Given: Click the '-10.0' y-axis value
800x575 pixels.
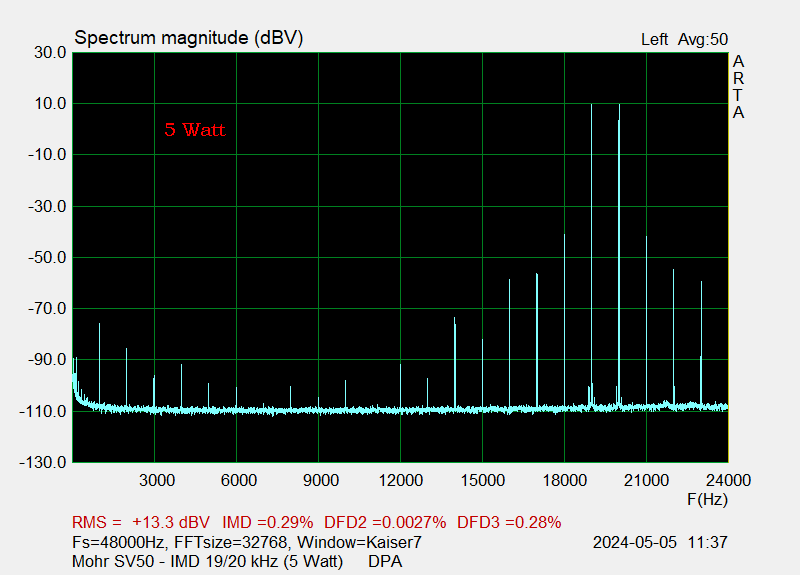Looking at the screenshot, I should pyautogui.click(x=47, y=155).
